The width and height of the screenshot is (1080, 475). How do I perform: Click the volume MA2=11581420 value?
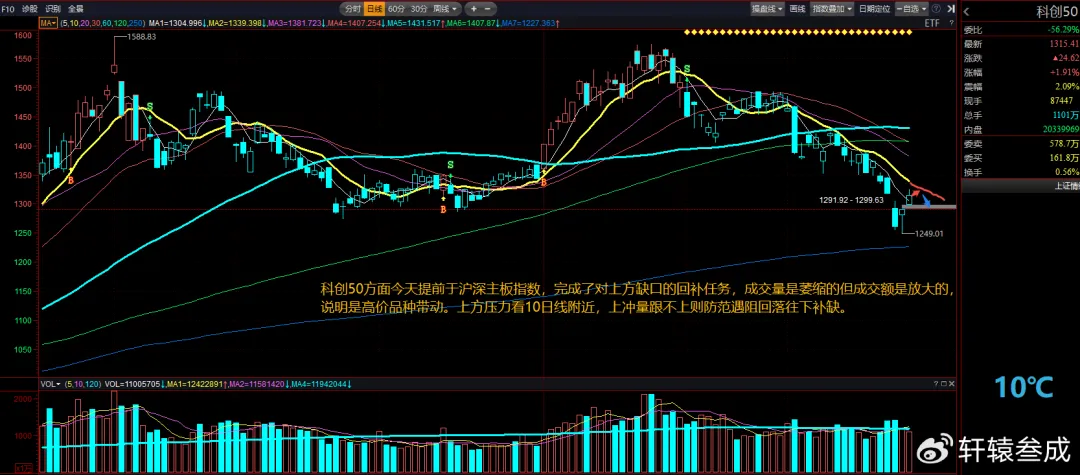pos(258,383)
